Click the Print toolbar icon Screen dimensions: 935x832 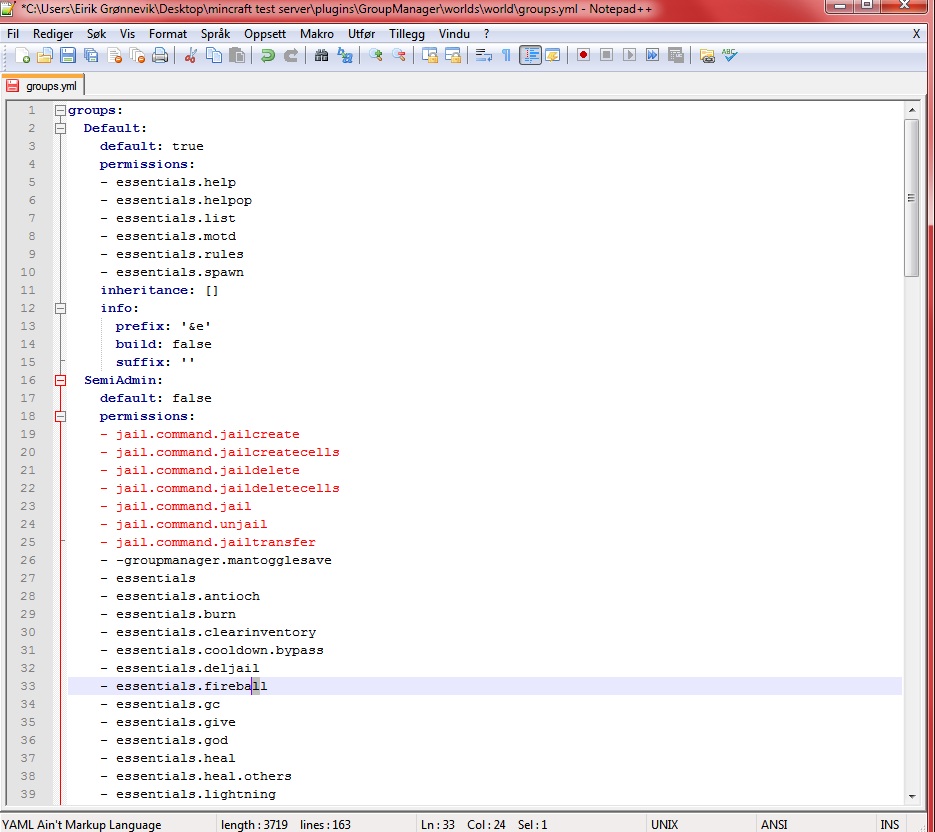(x=160, y=56)
